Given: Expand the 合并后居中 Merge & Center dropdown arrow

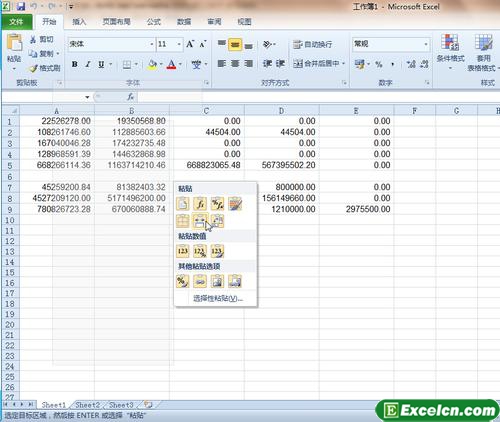Looking at the screenshot, I should [x=344, y=64].
